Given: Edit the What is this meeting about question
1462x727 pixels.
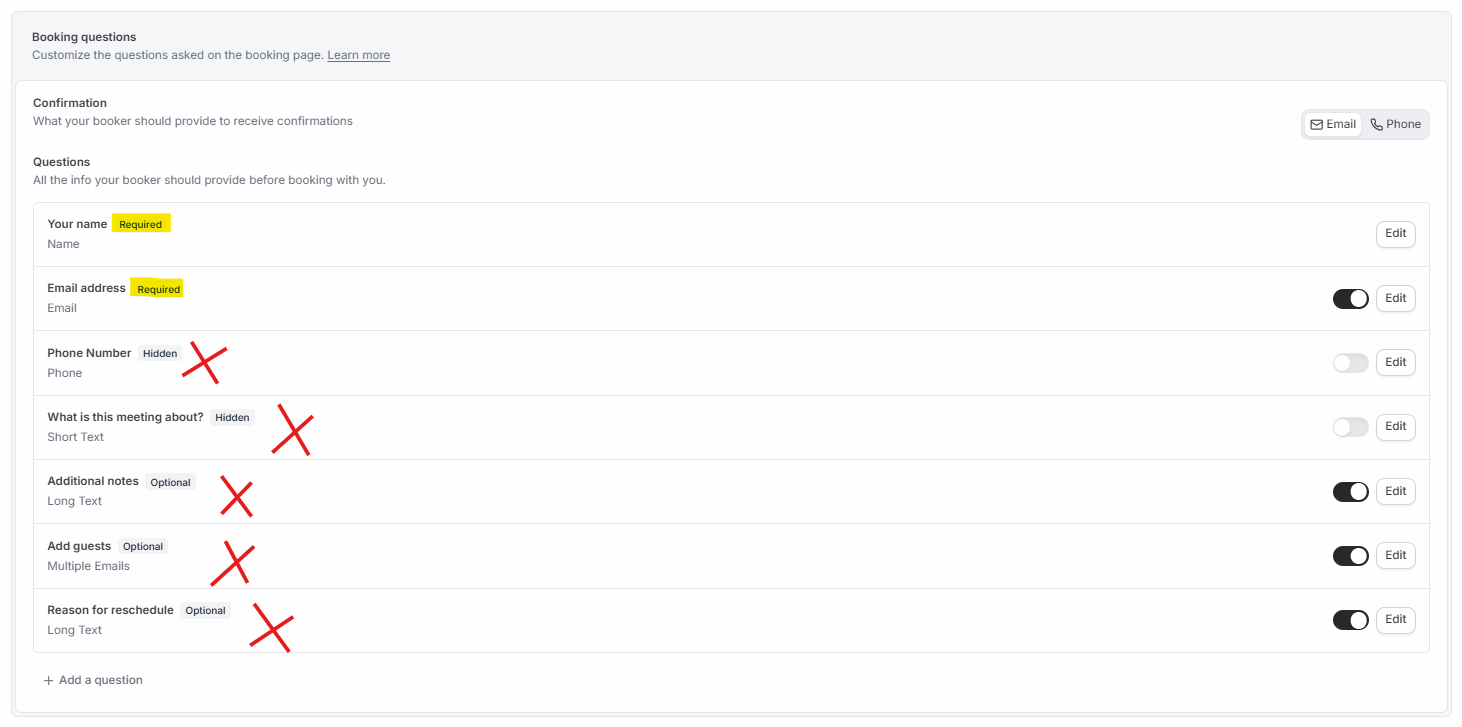Looking at the screenshot, I should coord(1395,427).
